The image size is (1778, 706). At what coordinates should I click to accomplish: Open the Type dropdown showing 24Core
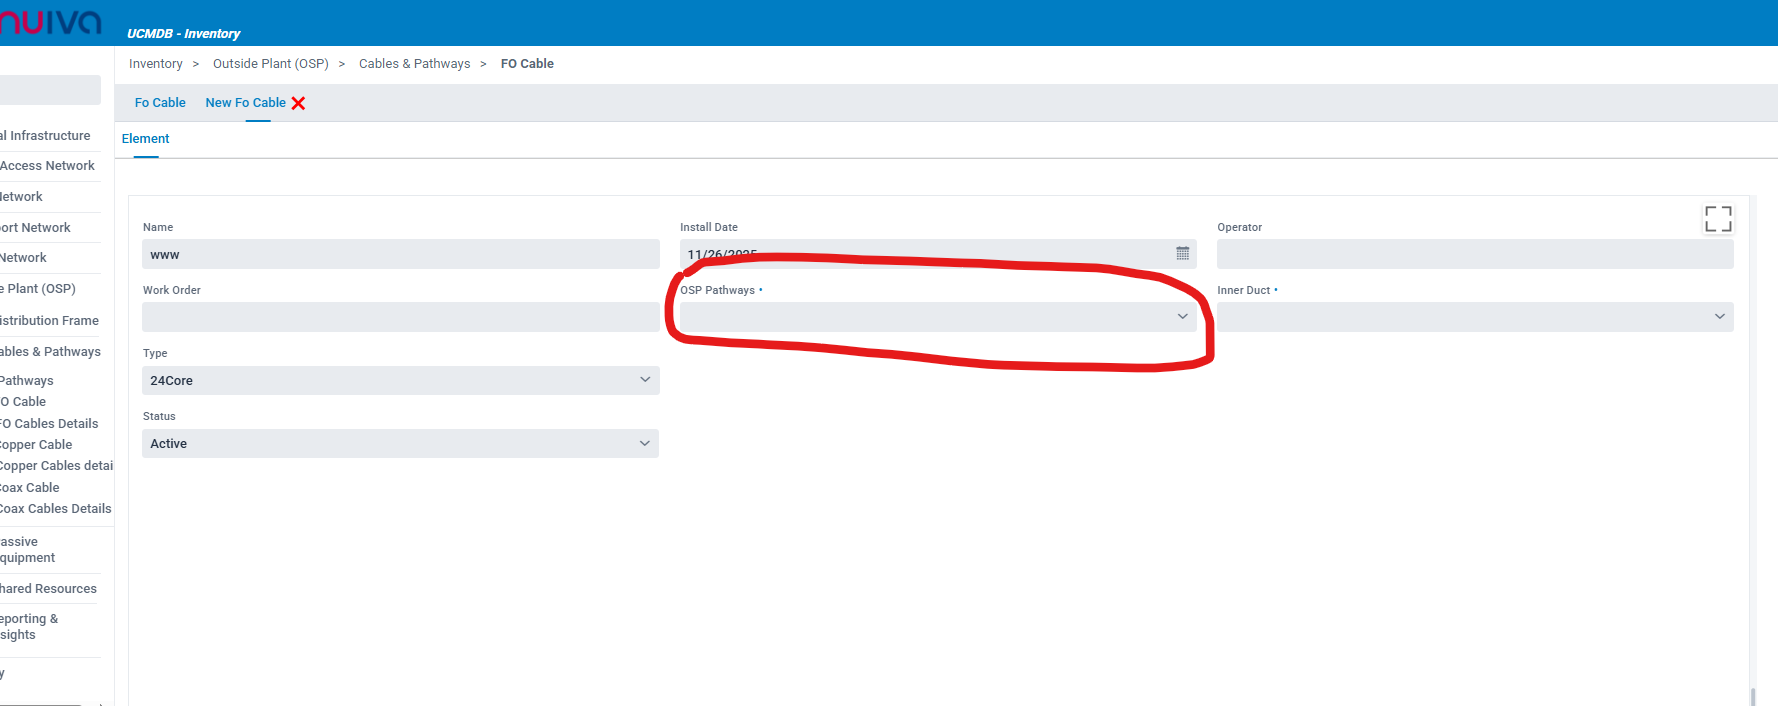coord(400,380)
